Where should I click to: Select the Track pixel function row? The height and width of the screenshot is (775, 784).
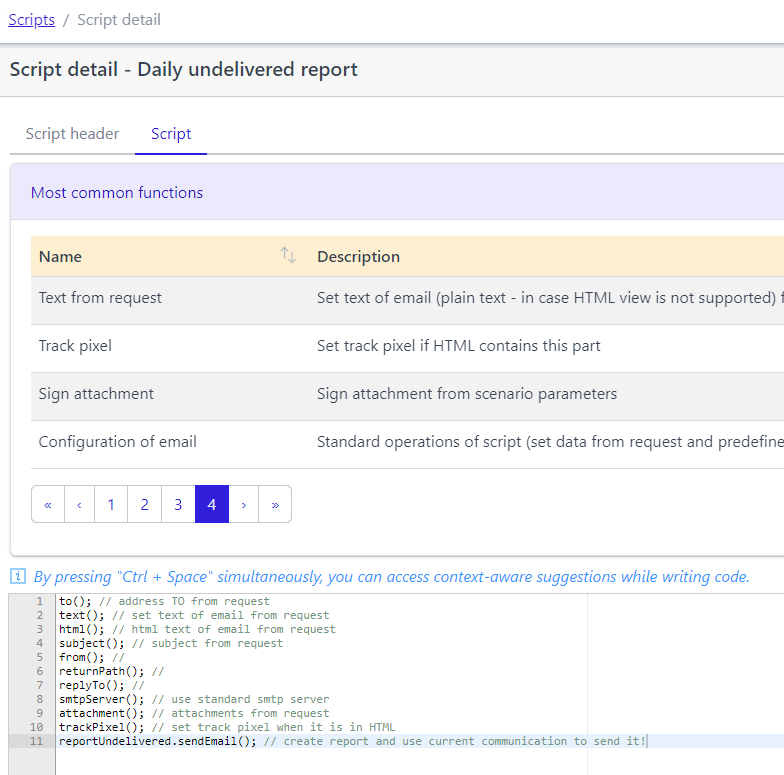pos(408,346)
